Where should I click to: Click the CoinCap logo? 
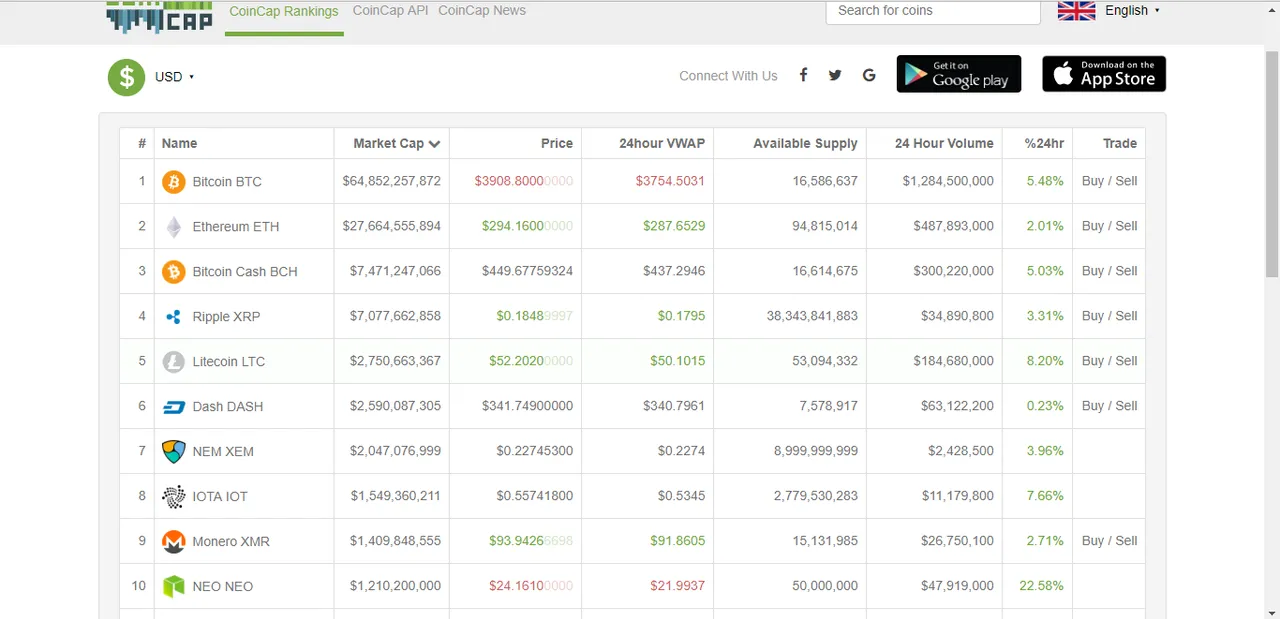[159, 17]
